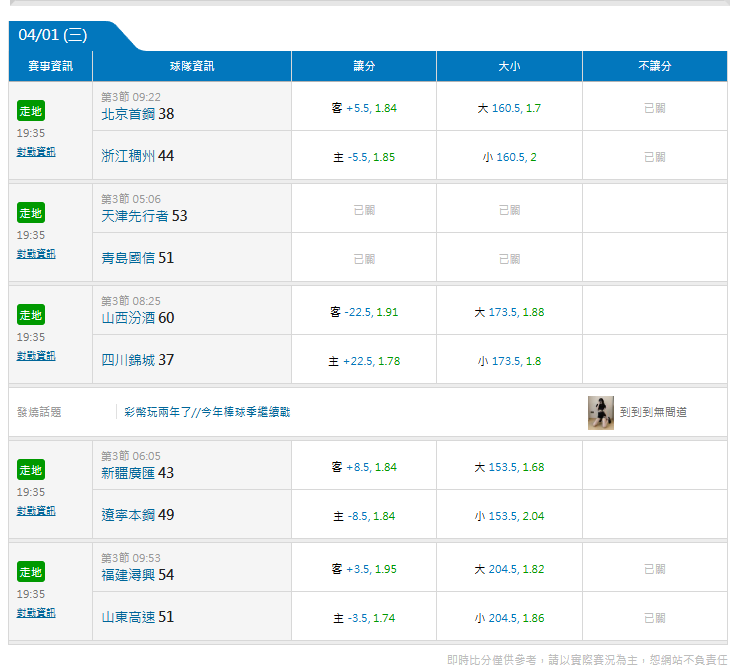Open 對戰資訊 for 福建潯興 vs 山東高速
The width and height of the screenshot is (756, 667).
(36, 613)
